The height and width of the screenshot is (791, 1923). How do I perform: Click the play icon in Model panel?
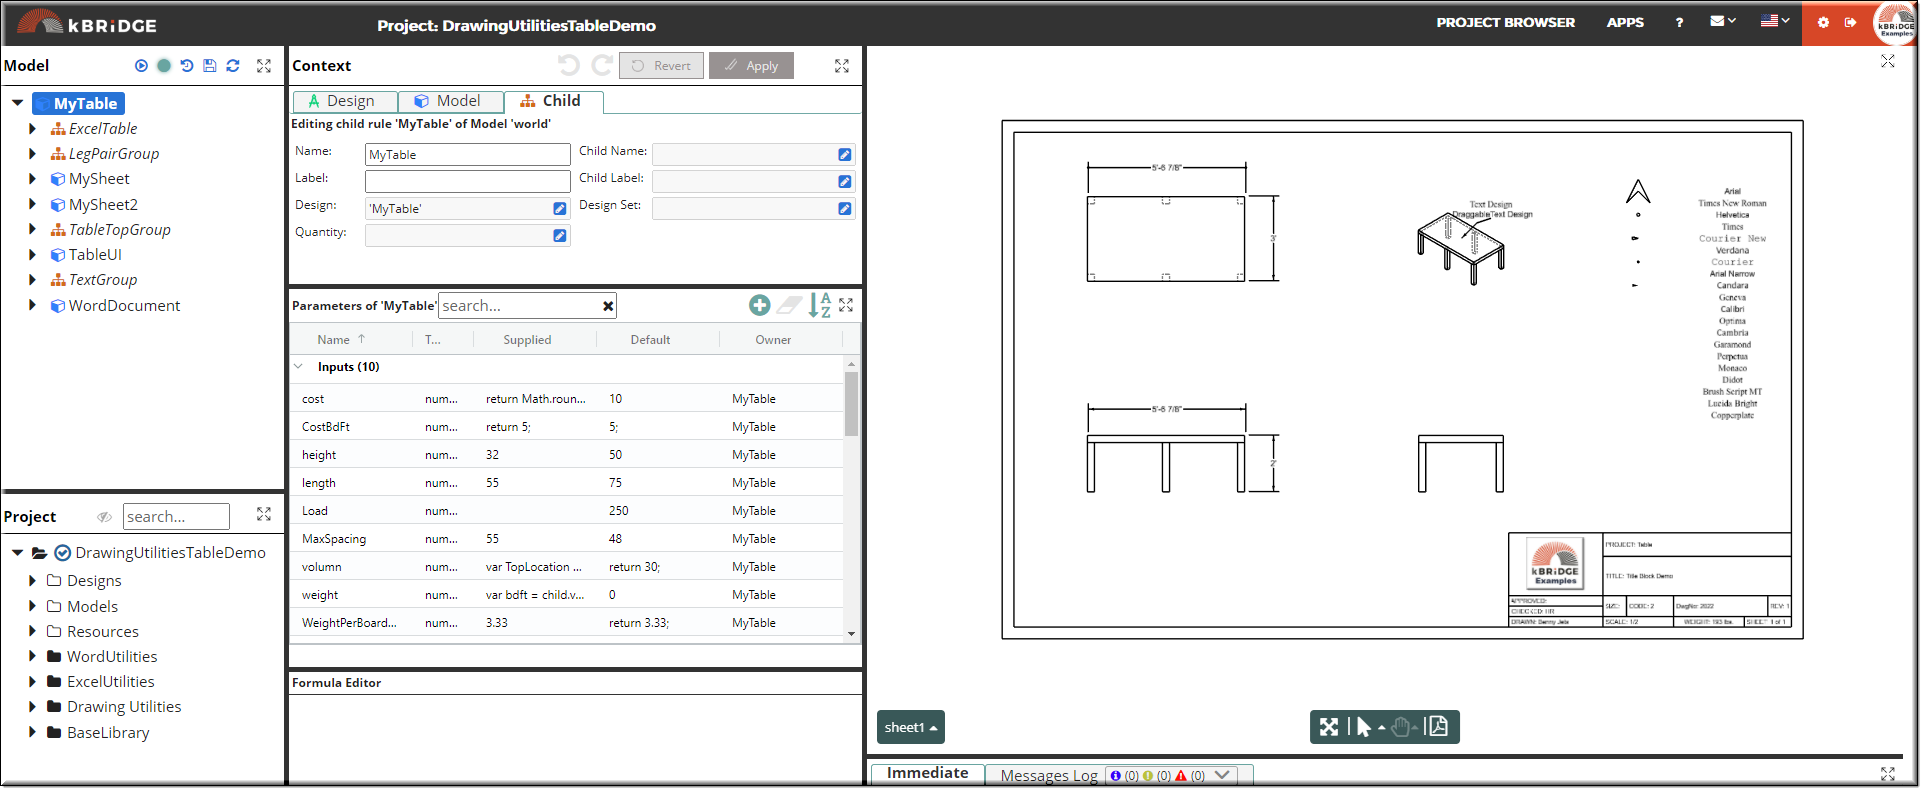coord(141,66)
